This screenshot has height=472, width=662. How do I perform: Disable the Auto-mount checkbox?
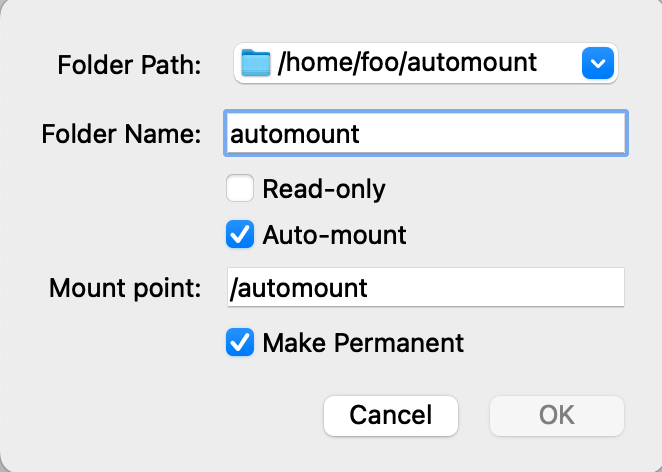[240, 236]
